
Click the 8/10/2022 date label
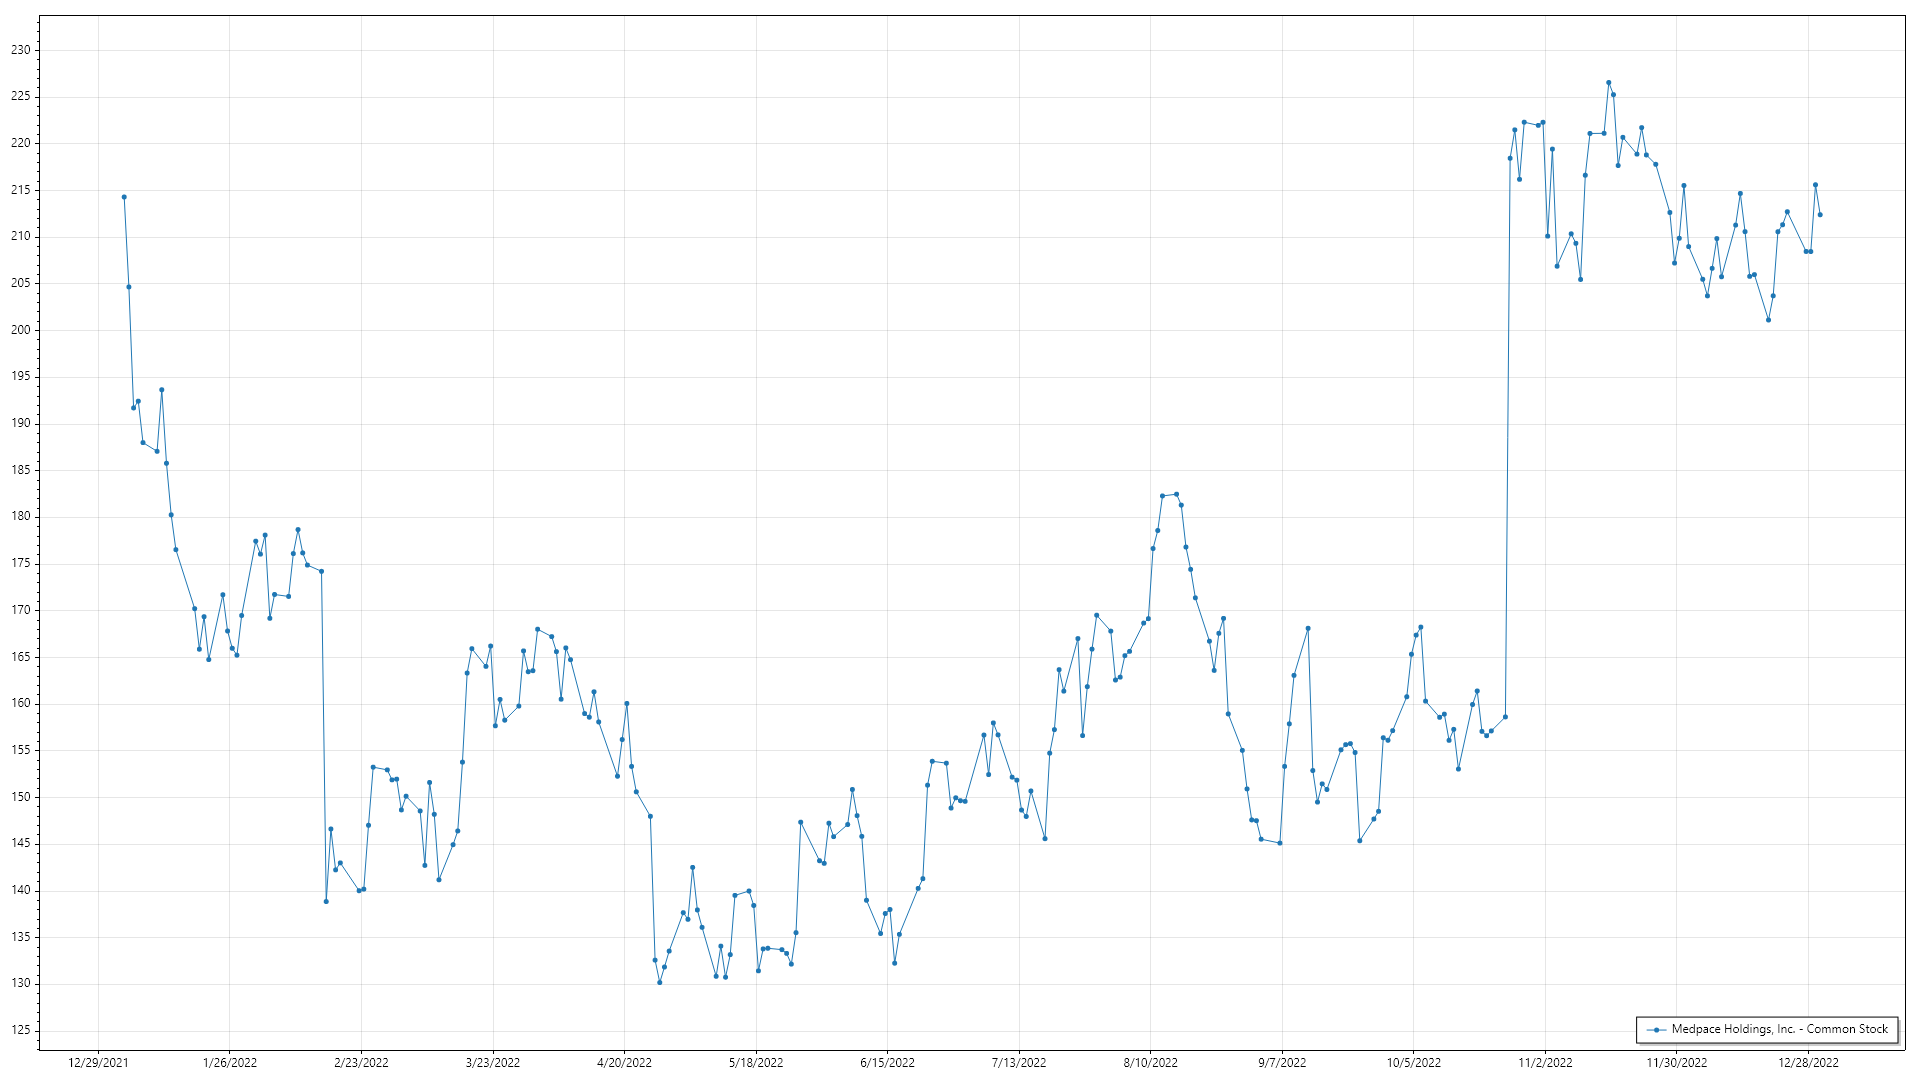pos(1150,1063)
